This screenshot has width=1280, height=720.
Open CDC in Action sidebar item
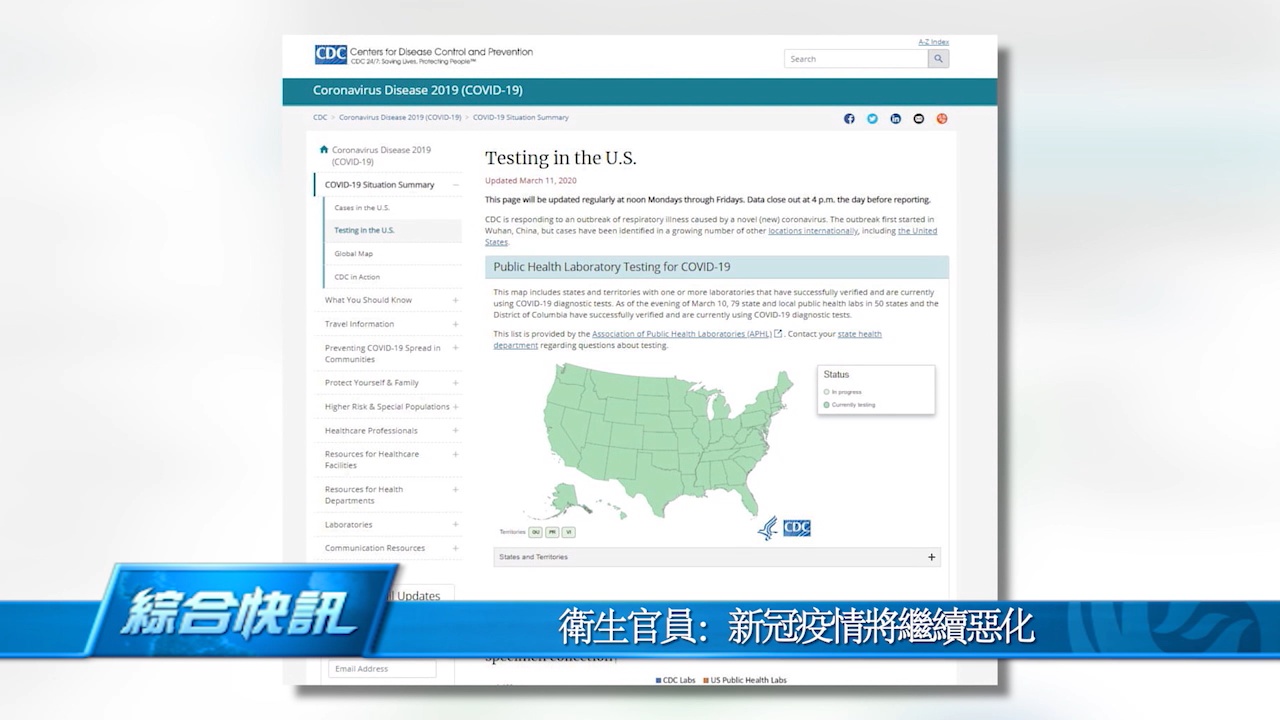point(357,277)
